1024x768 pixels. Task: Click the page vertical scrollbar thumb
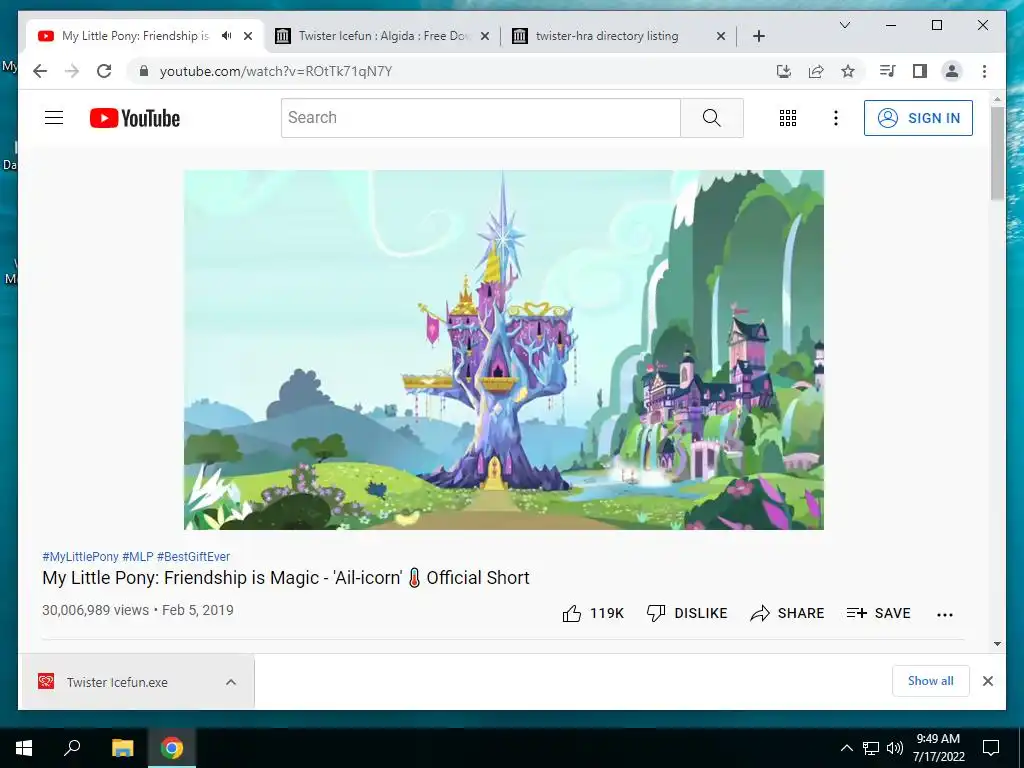[997, 153]
